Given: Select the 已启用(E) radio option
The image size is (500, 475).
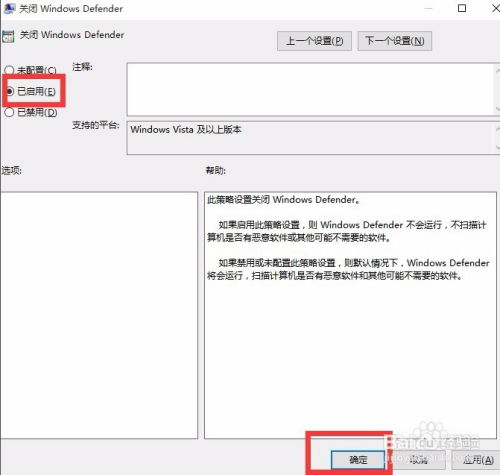Looking at the screenshot, I should point(31,91).
